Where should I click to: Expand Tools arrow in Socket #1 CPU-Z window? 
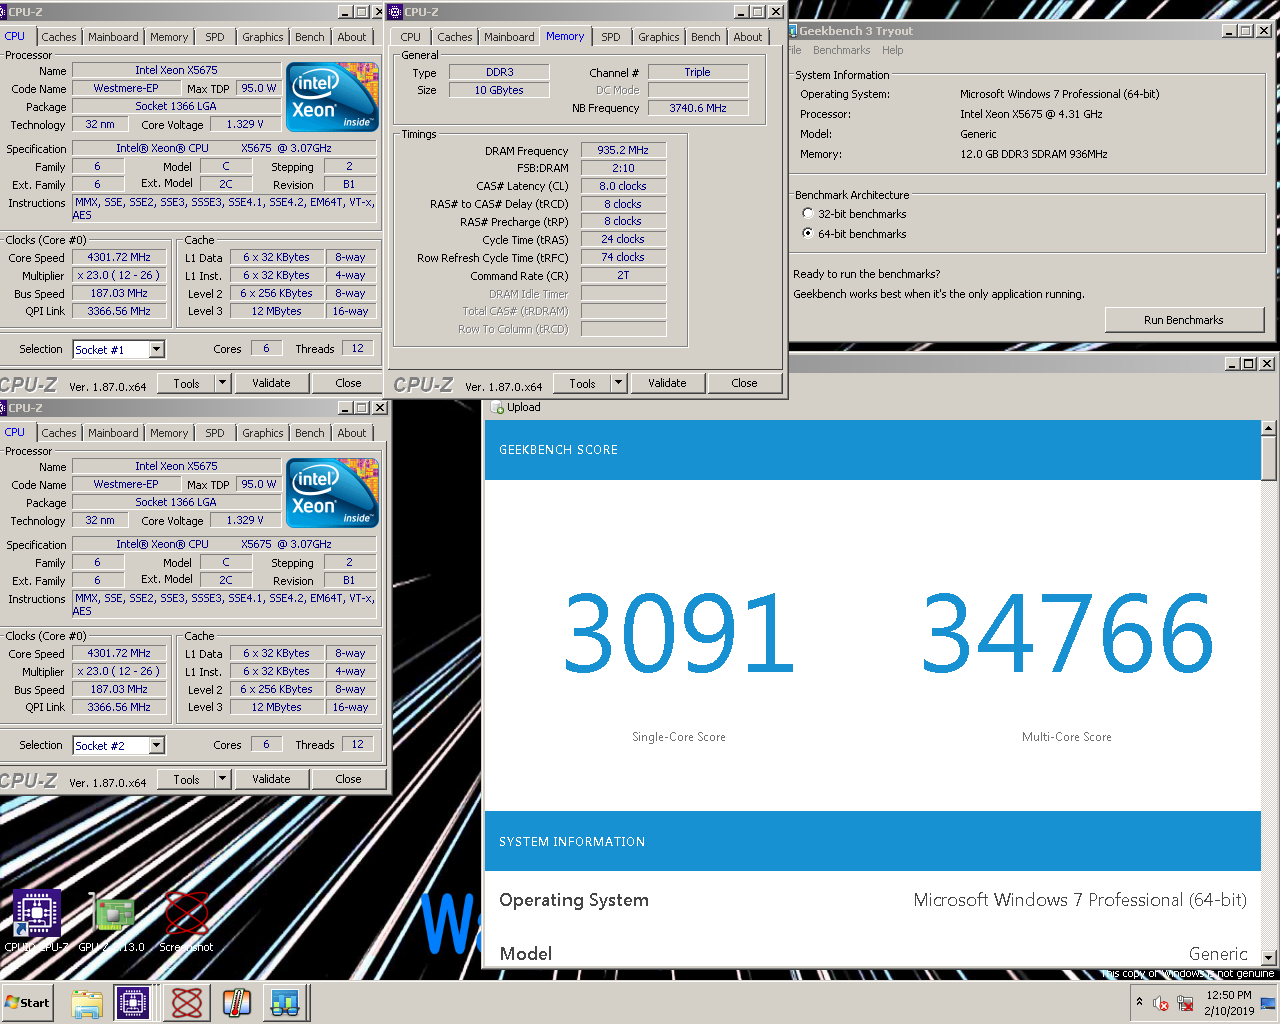(222, 383)
